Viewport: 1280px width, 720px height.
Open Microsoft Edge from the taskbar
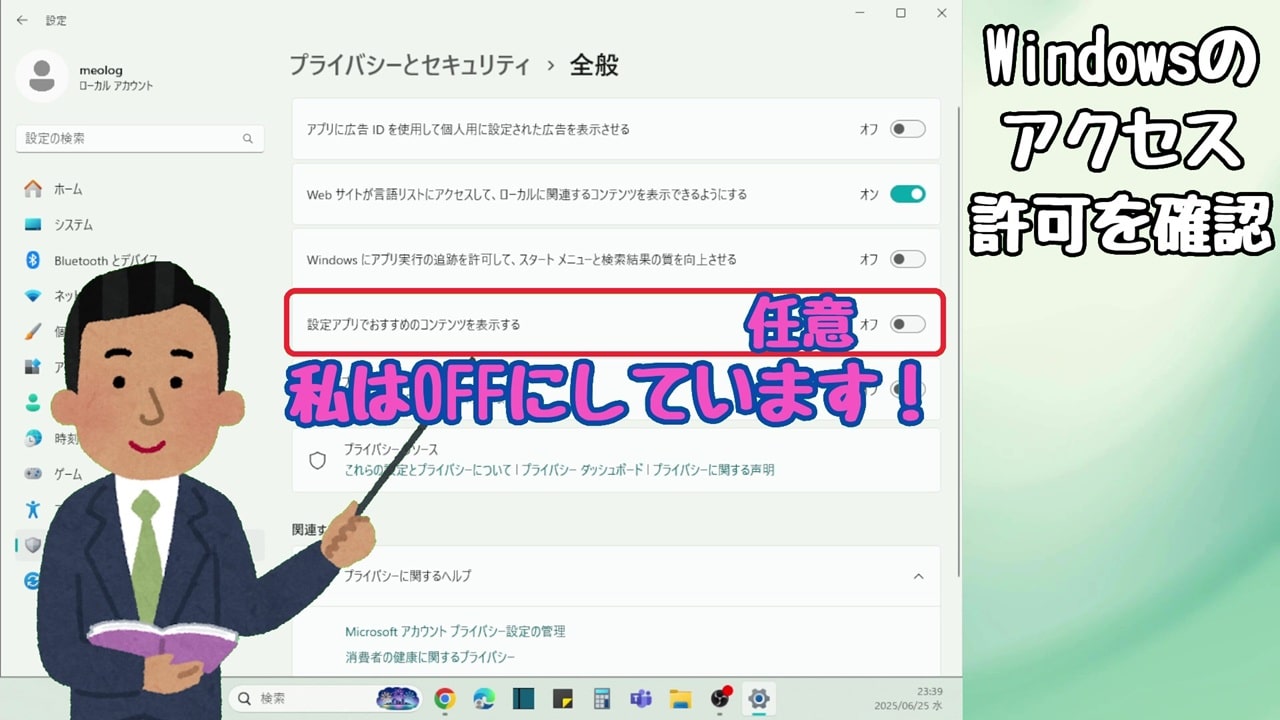click(x=484, y=698)
